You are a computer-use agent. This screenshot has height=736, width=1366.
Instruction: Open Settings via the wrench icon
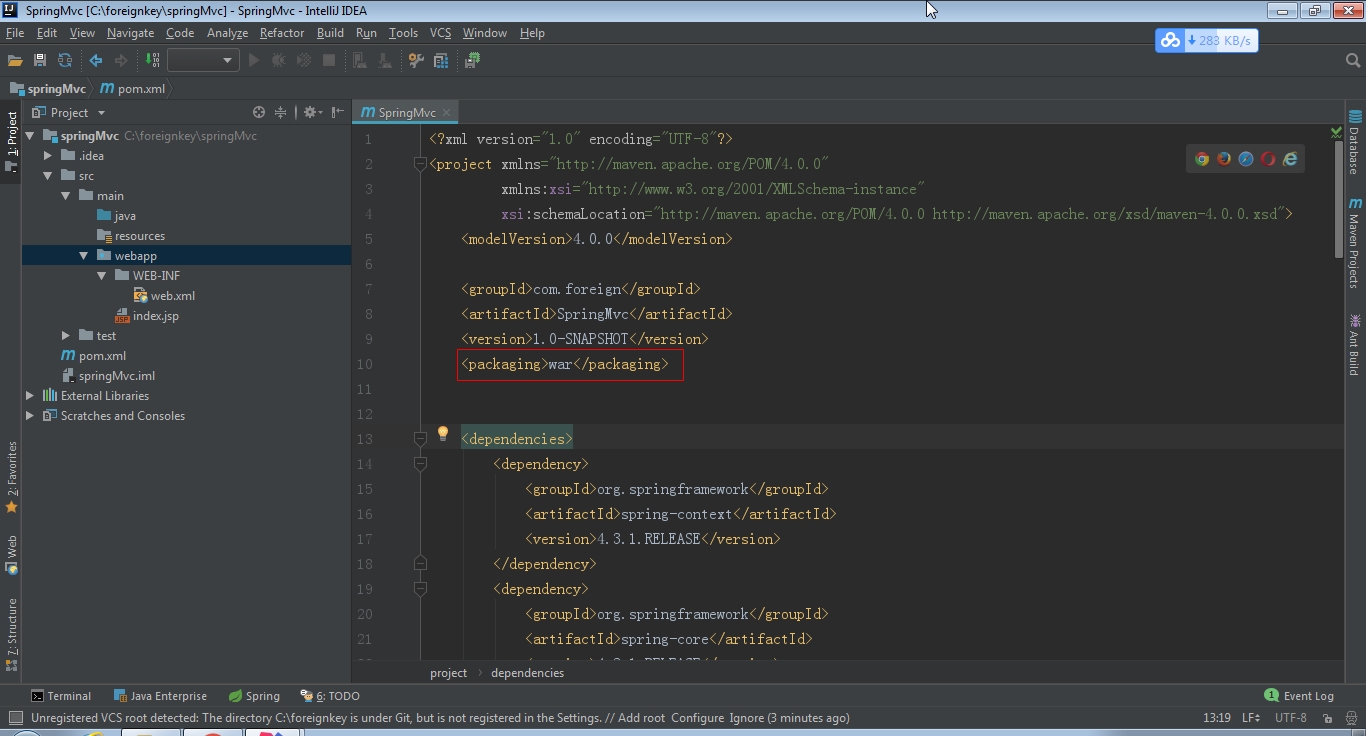[416, 61]
